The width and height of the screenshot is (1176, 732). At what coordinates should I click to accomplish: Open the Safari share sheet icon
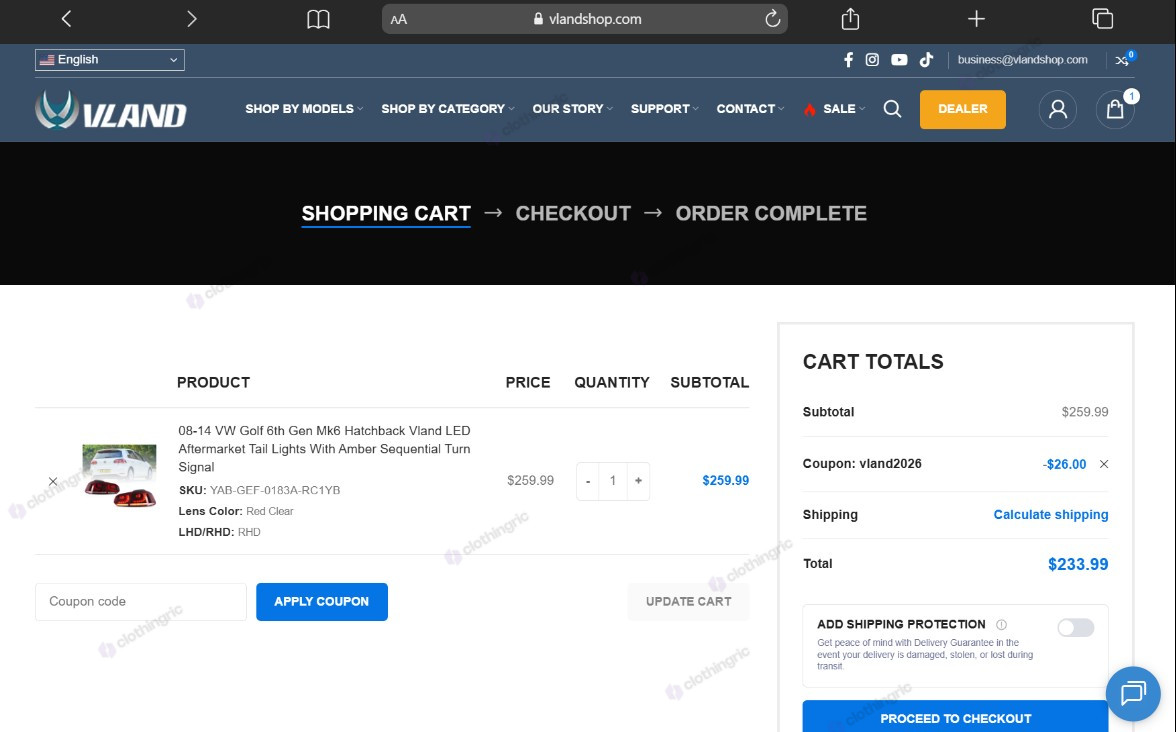click(850, 19)
